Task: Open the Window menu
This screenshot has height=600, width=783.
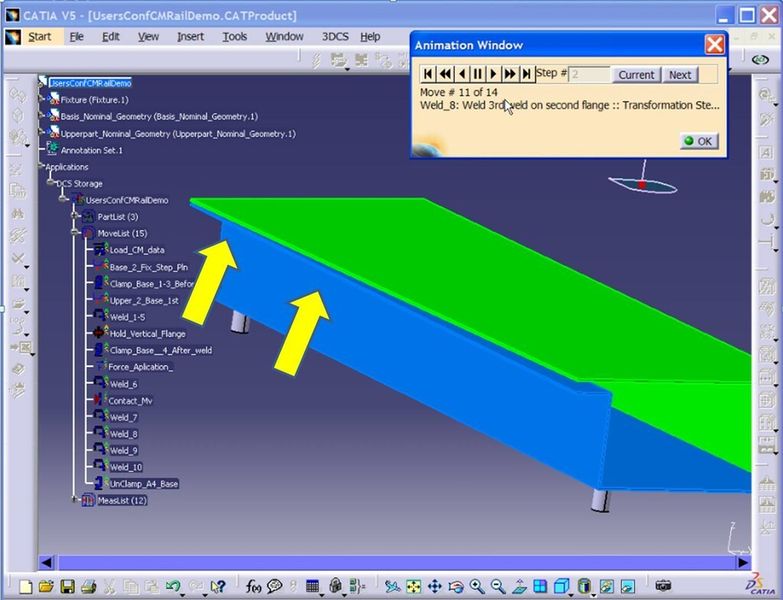Action: click(284, 36)
